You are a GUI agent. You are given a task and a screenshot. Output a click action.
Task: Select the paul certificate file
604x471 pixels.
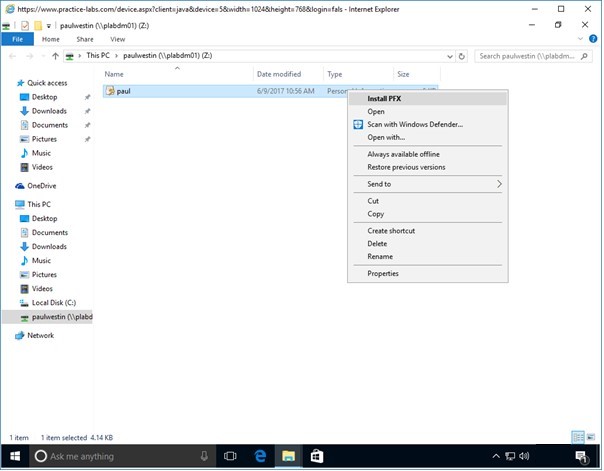123,91
